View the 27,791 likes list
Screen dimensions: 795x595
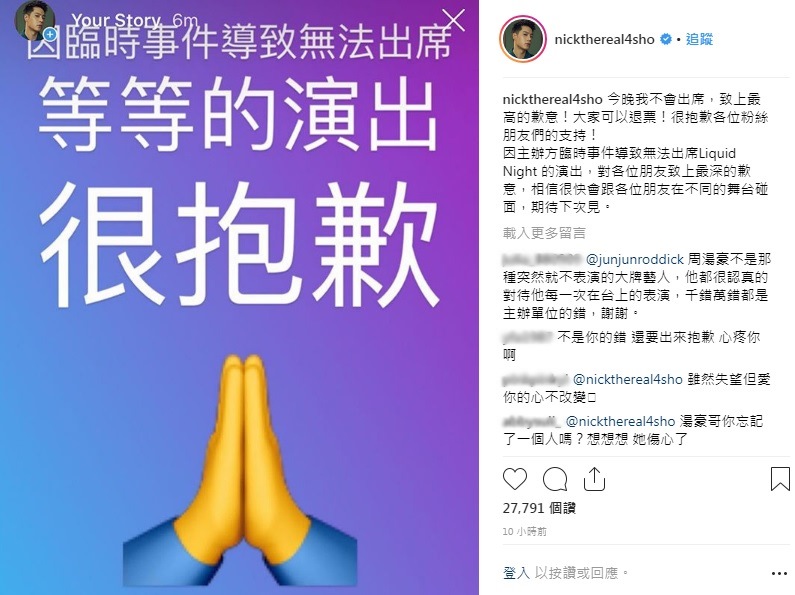[x=539, y=508]
